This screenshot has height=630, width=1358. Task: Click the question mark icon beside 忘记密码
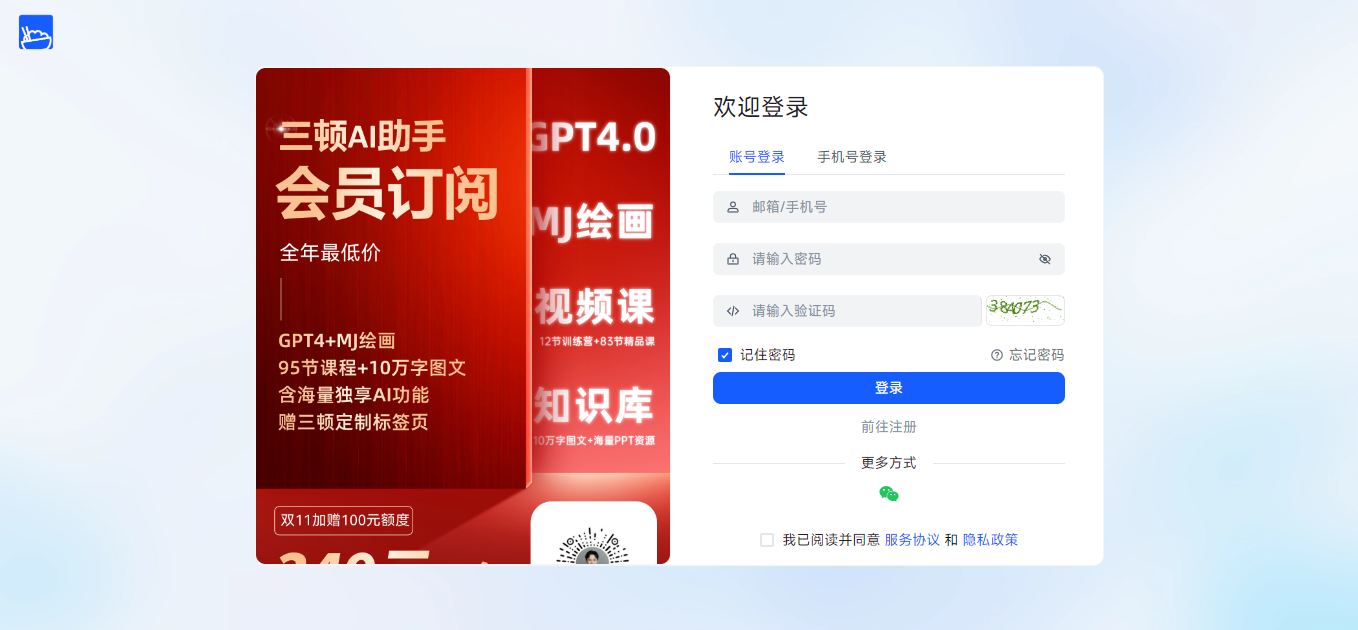pyautogui.click(x=997, y=355)
